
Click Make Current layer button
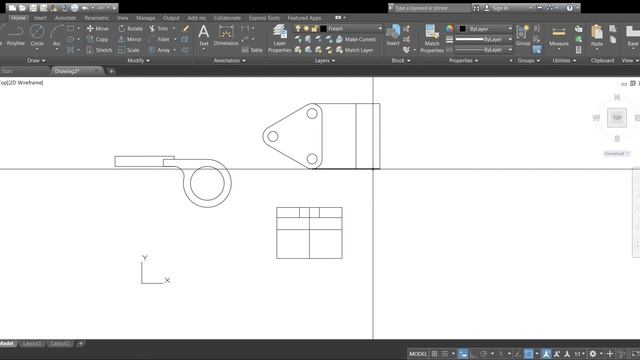tap(356, 39)
